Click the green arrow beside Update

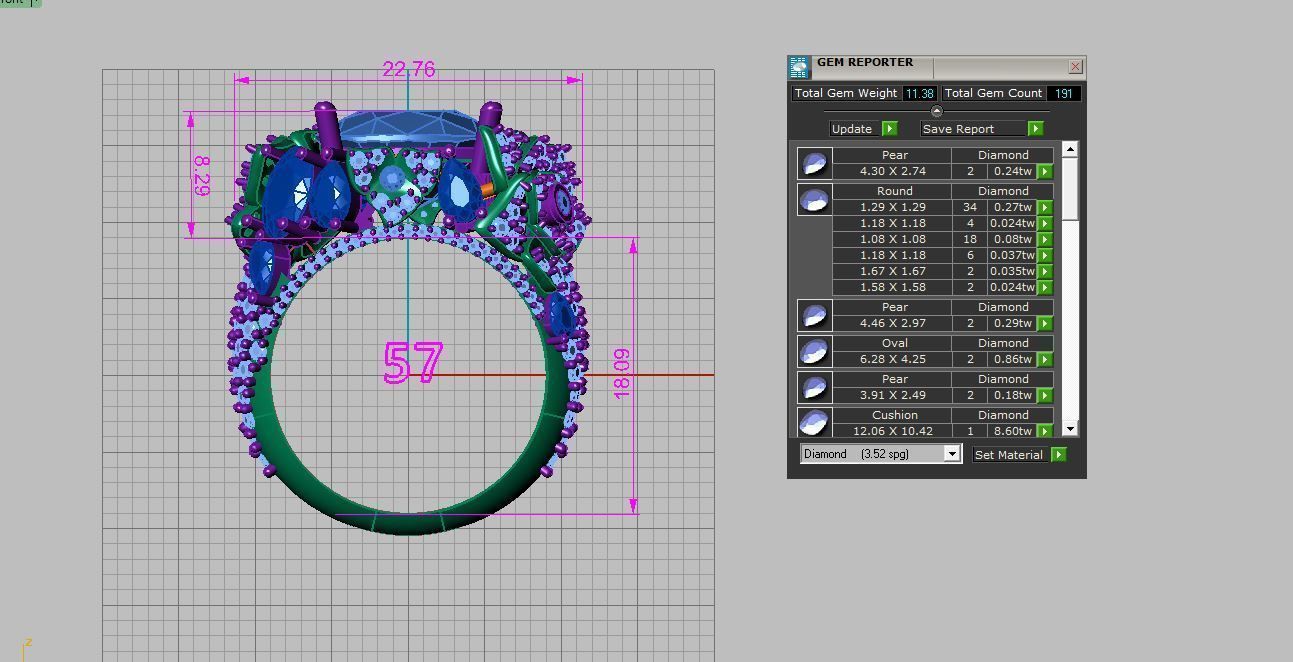[x=889, y=129]
